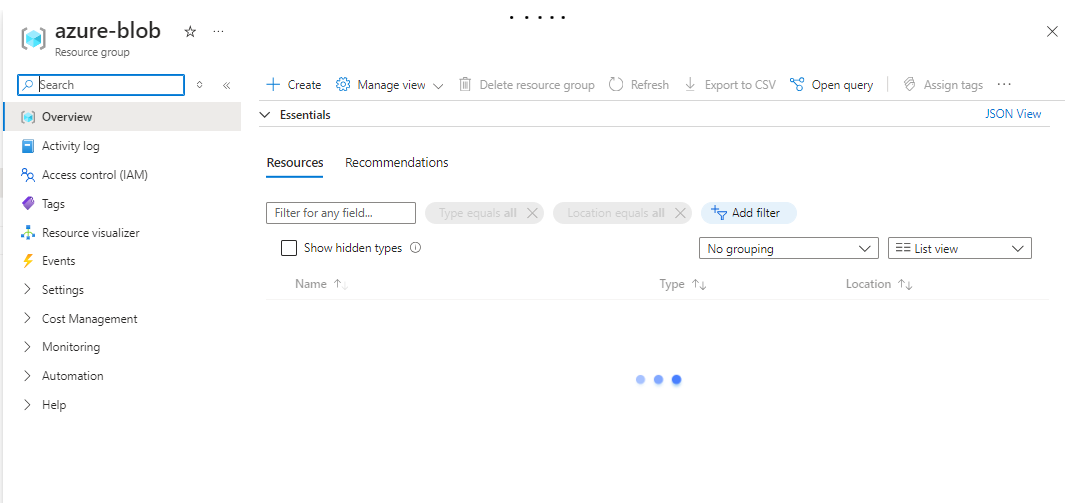Open the toolbar overflow ellipsis after Assign tags
The image size is (1065, 503).
click(x=1004, y=85)
